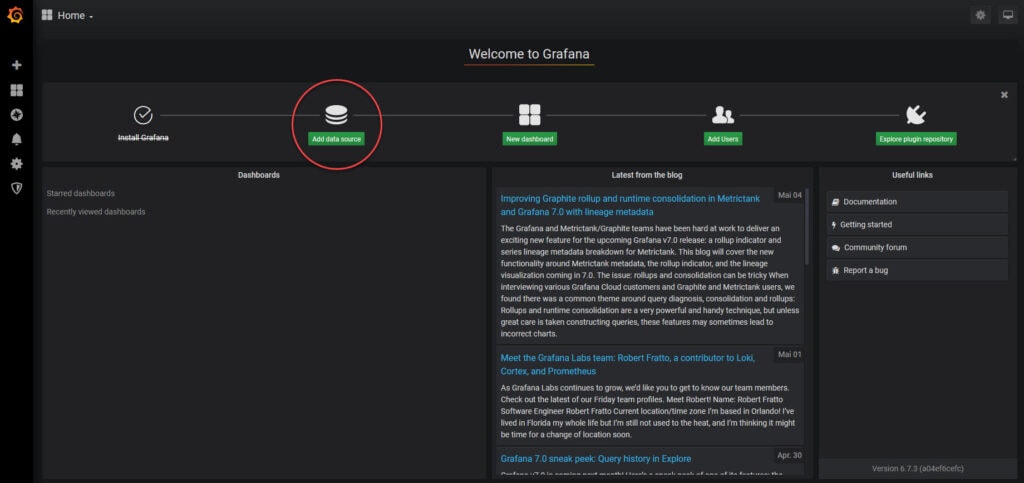Click the plugin plug icon
The image size is (1024, 483).
point(916,116)
